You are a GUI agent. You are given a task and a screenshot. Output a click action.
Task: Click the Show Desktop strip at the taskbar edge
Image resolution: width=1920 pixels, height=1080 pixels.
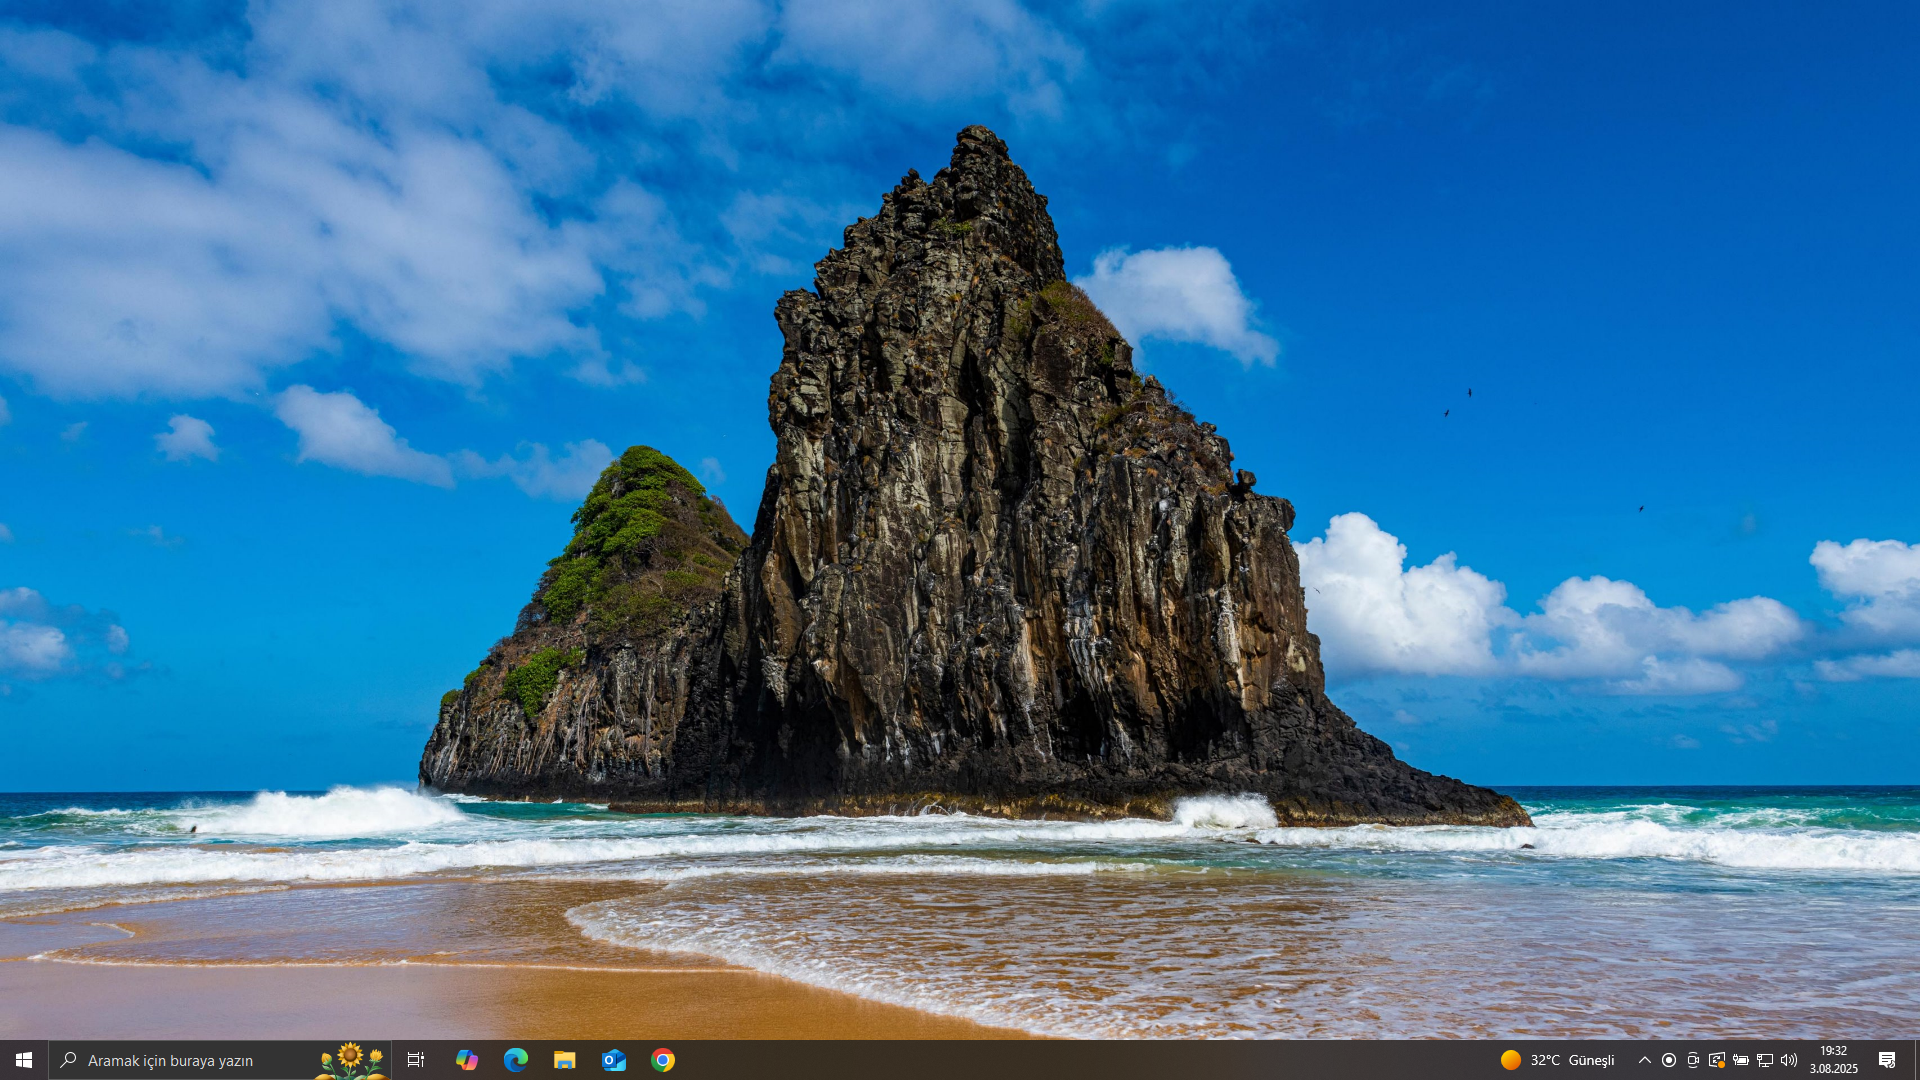click(1916, 1060)
